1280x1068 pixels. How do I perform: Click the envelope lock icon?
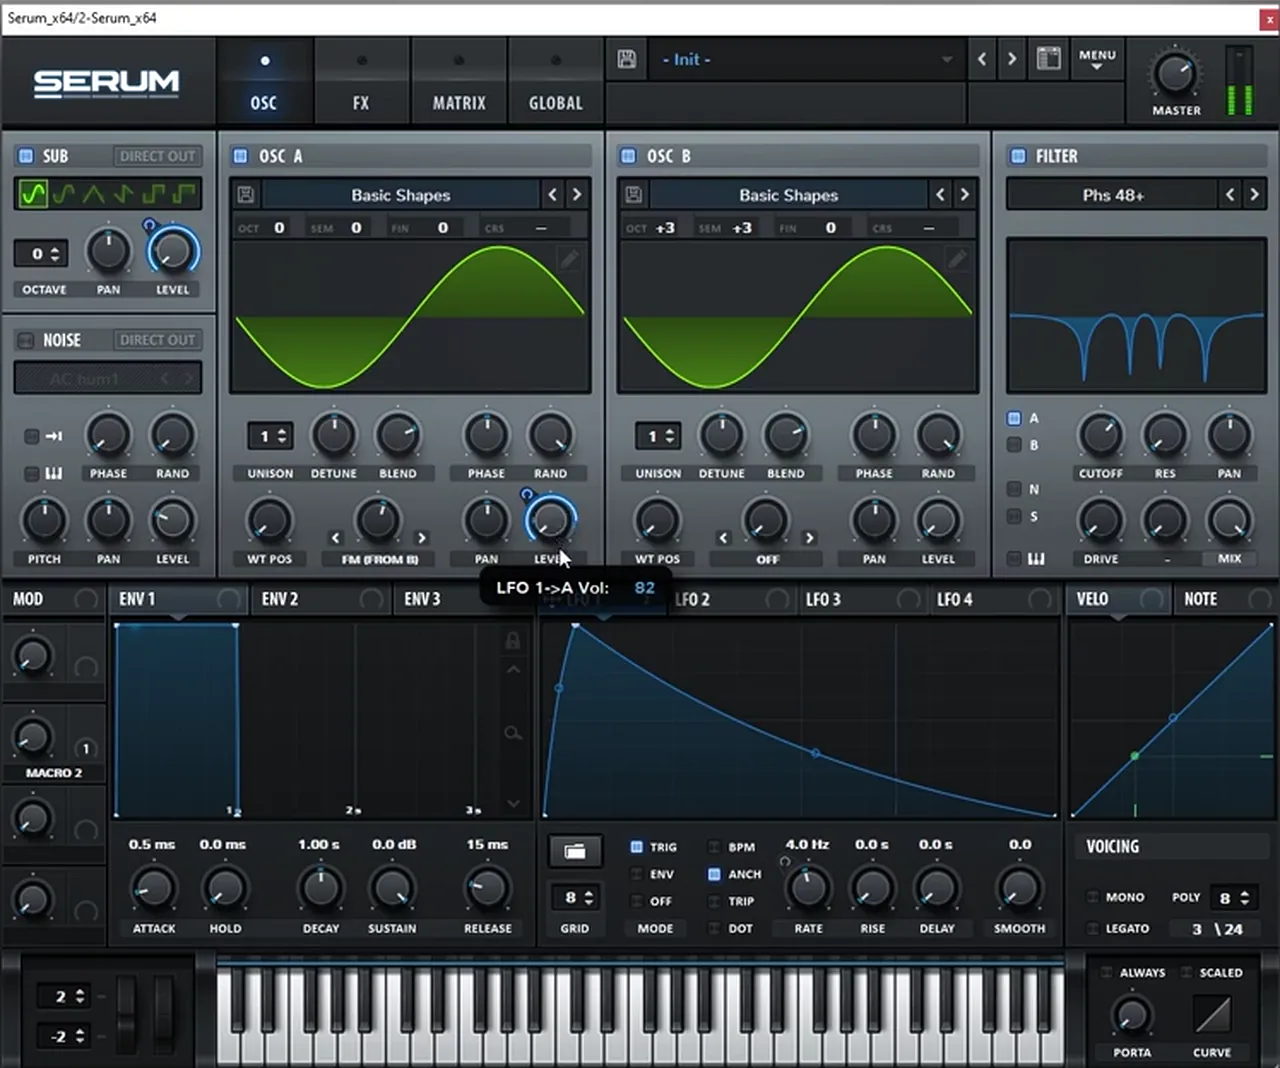(x=513, y=640)
